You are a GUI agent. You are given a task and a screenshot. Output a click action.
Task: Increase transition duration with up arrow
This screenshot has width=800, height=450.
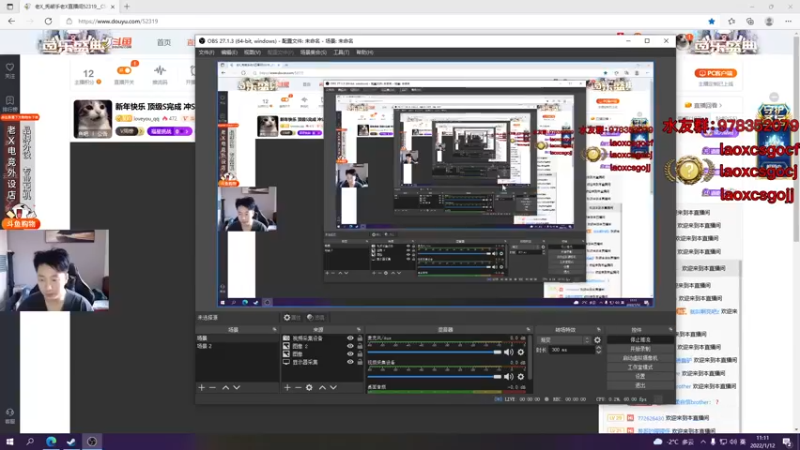598,348
